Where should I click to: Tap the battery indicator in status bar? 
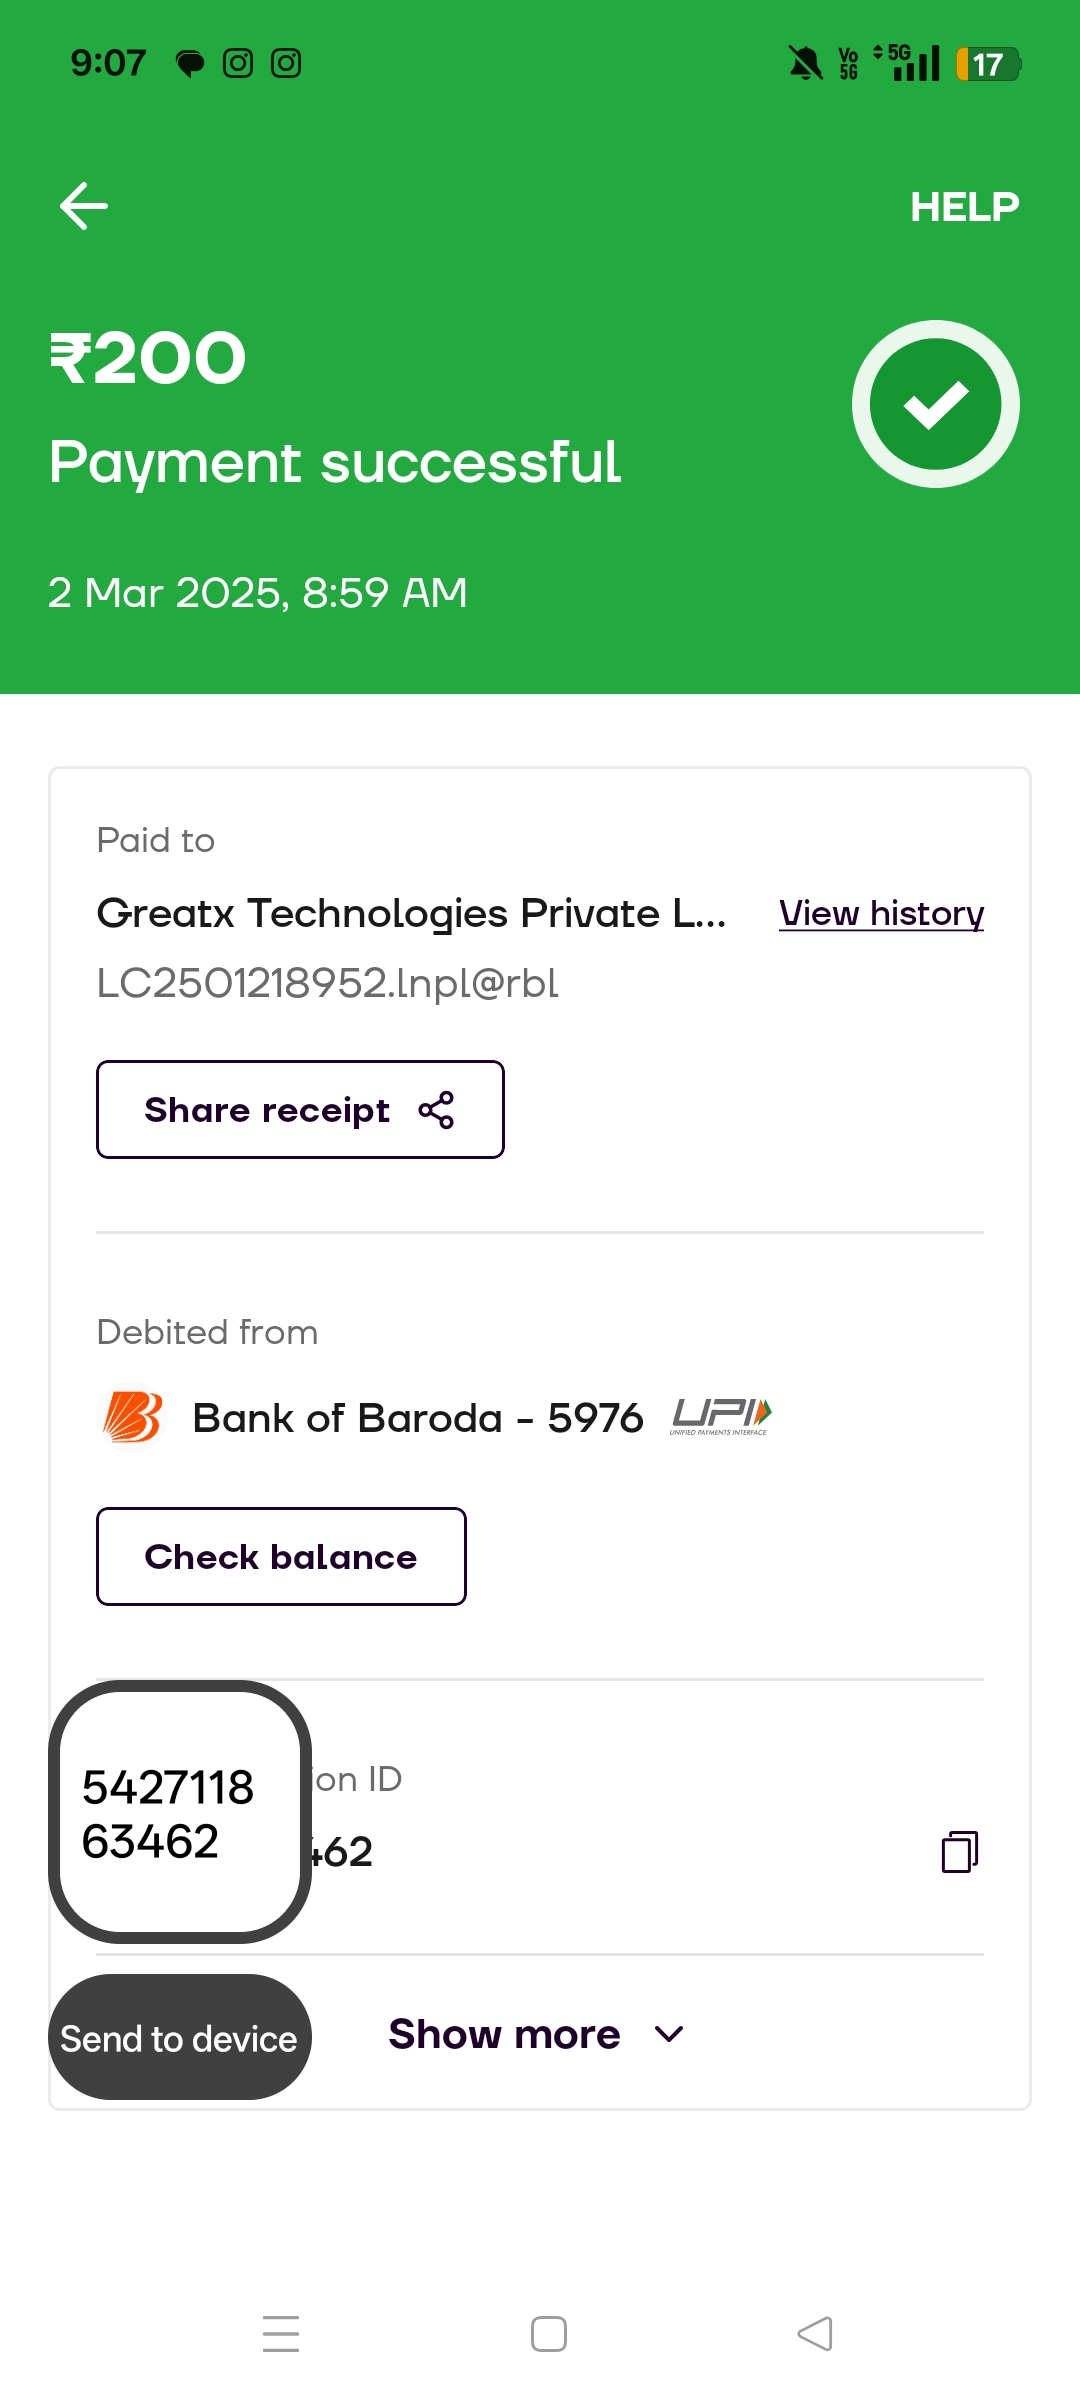point(987,64)
